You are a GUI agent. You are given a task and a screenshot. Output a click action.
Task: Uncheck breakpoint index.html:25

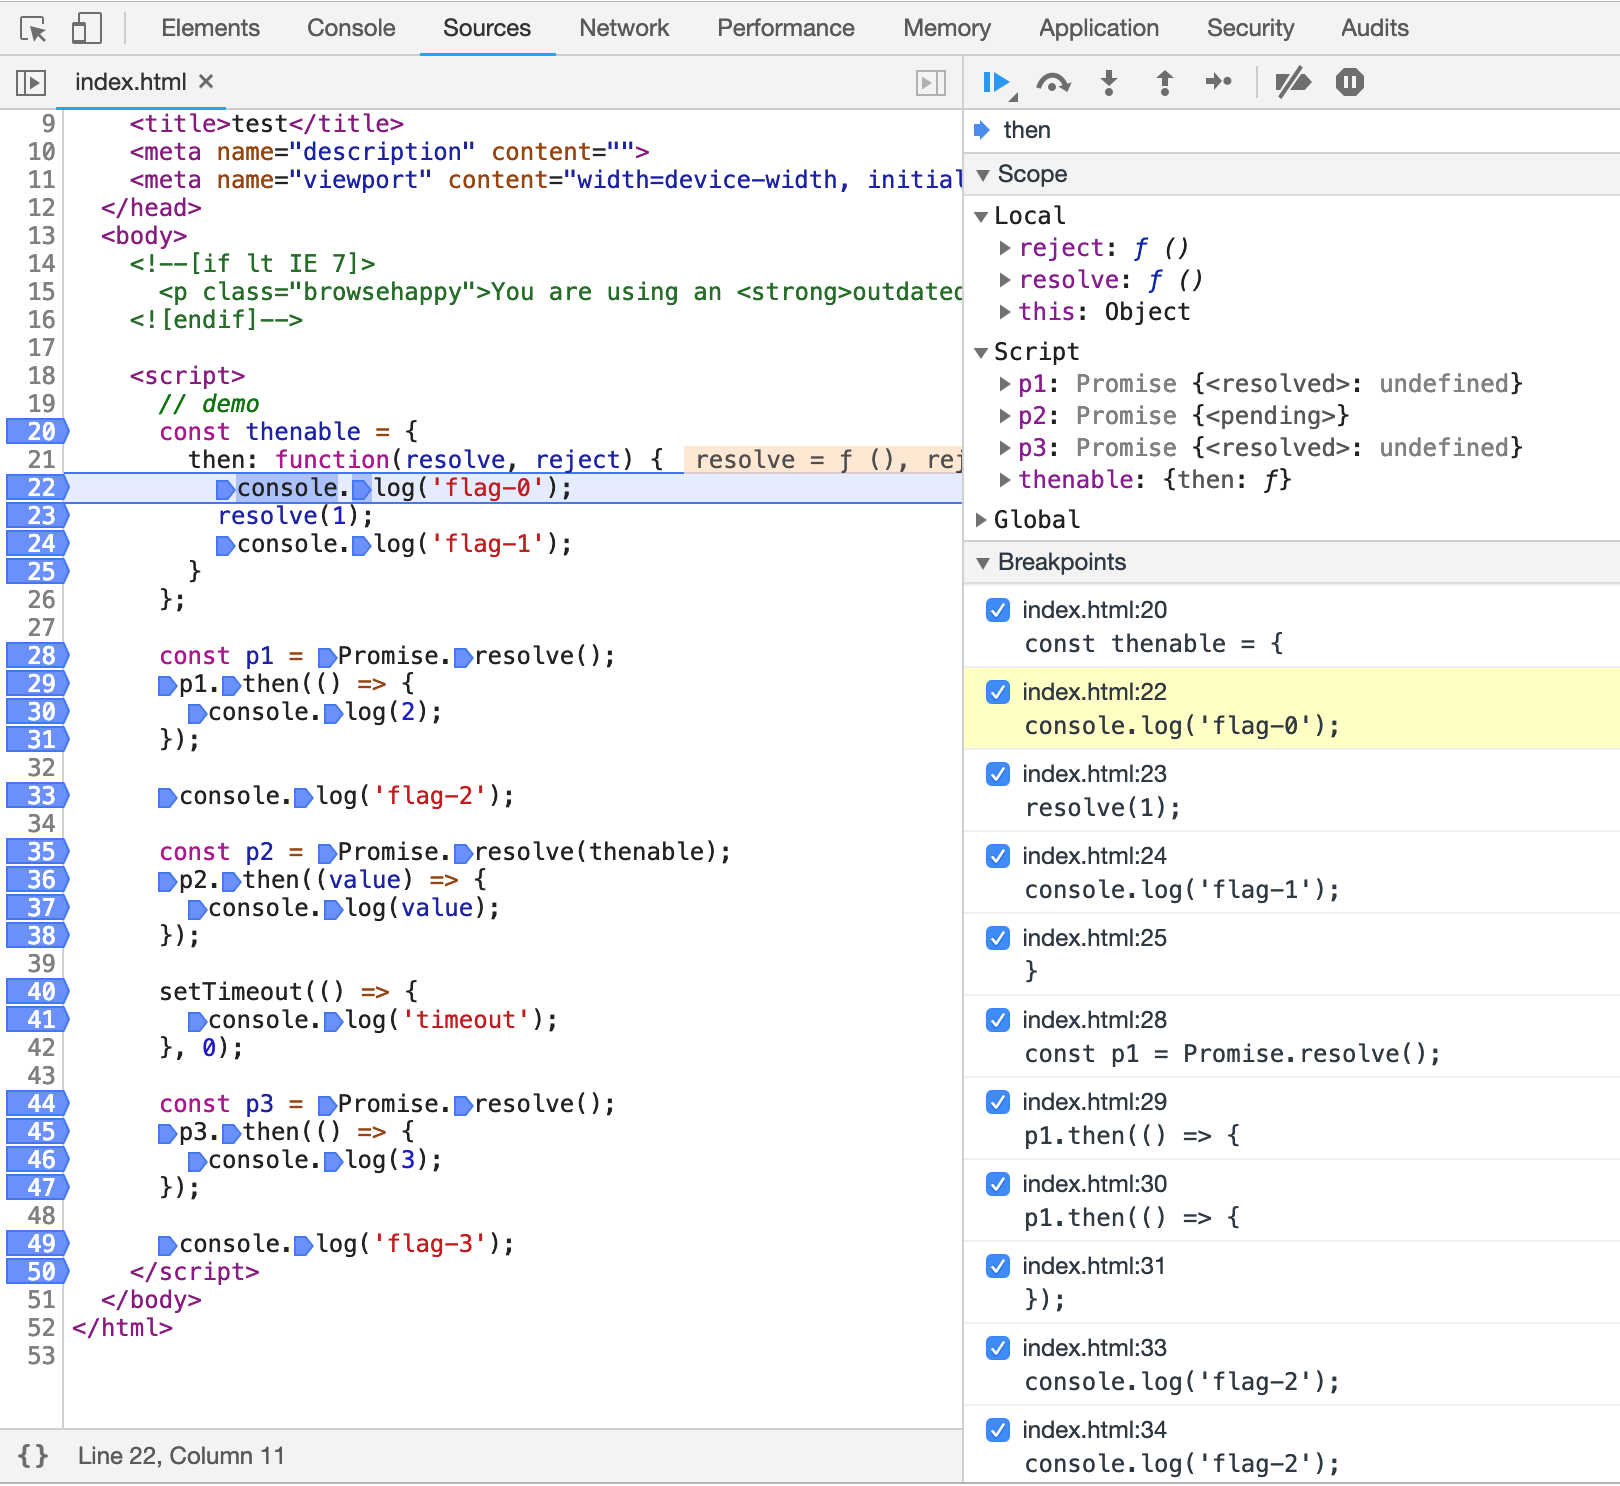tap(998, 938)
